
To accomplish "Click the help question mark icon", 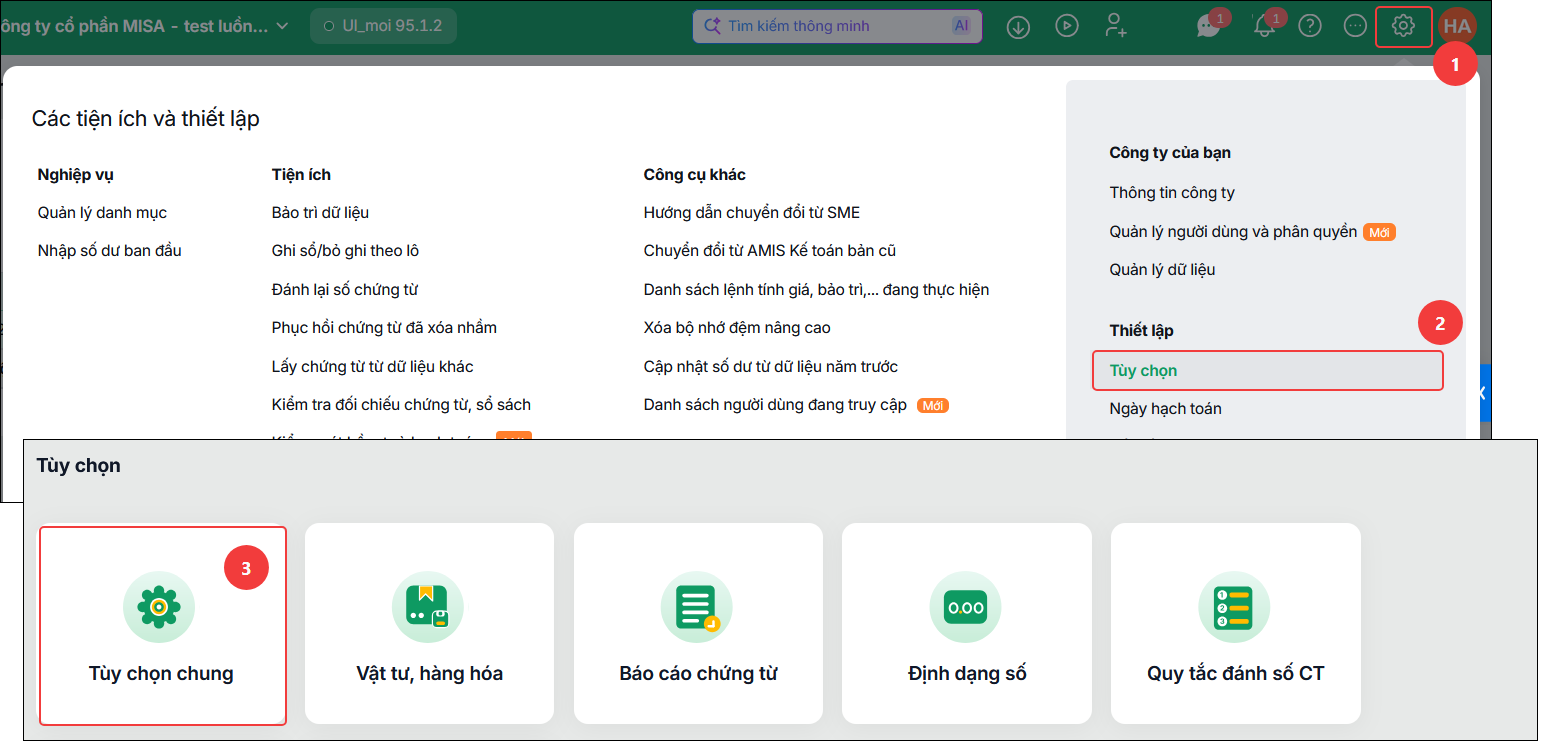I will (1309, 26).
